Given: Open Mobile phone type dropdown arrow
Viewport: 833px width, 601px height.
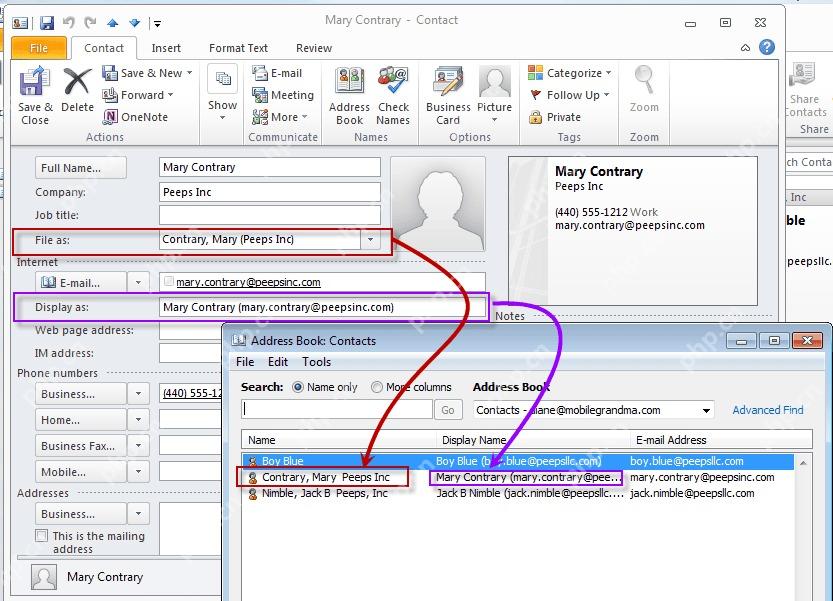Looking at the screenshot, I should pyautogui.click(x=138, y=471).
